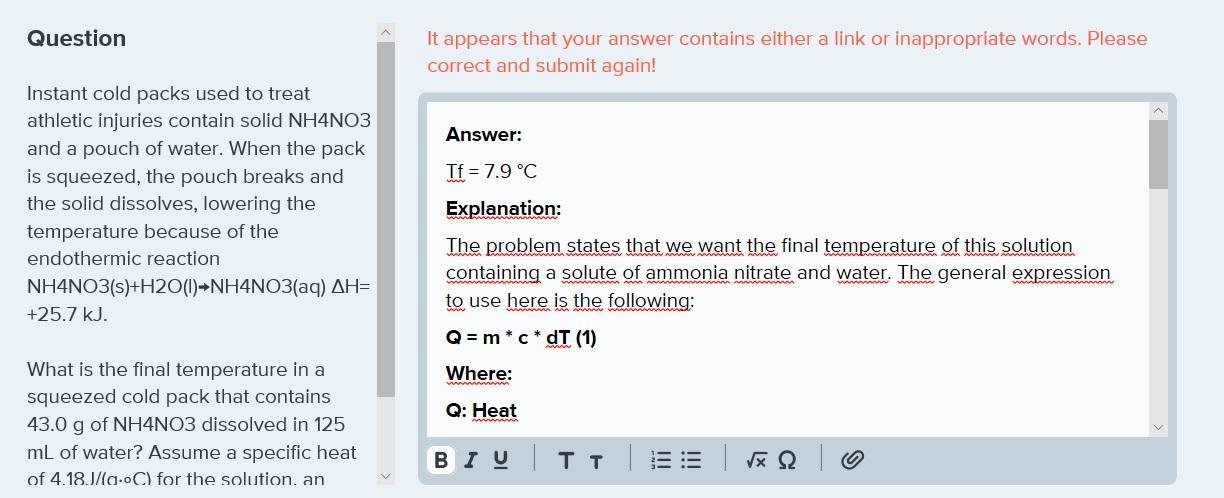Click the 'Question' heading

77,39
